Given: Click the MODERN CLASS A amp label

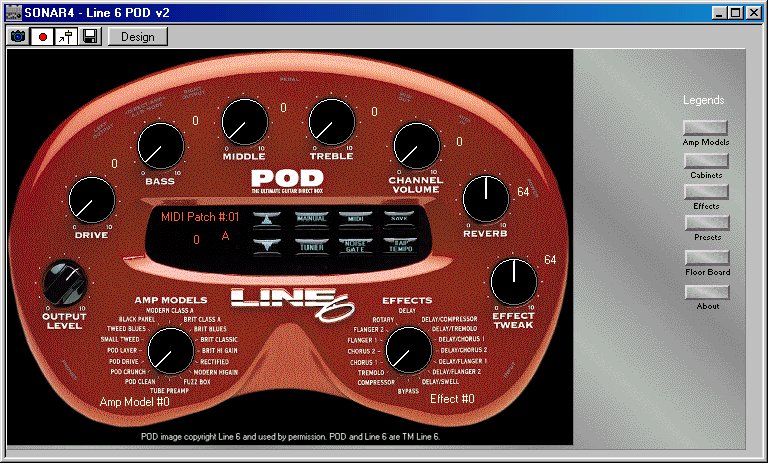Looking at the screenshot, I should pos(169,310).
